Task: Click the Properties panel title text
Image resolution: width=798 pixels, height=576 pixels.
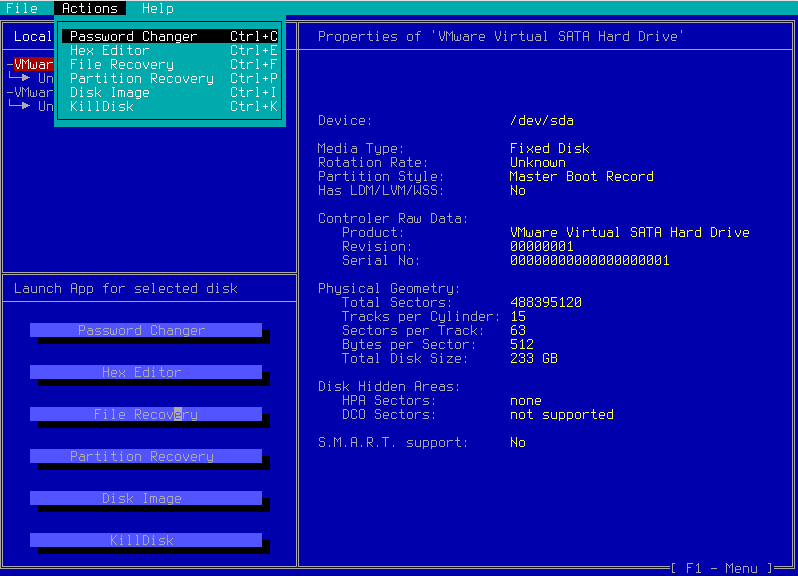Action: 500,36
